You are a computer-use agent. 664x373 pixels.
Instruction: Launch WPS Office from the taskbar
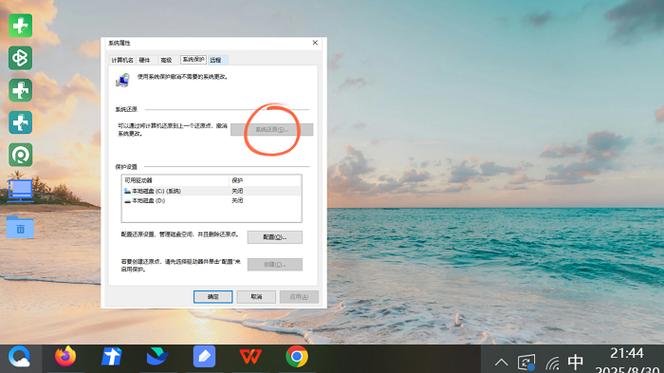[250, 356]
